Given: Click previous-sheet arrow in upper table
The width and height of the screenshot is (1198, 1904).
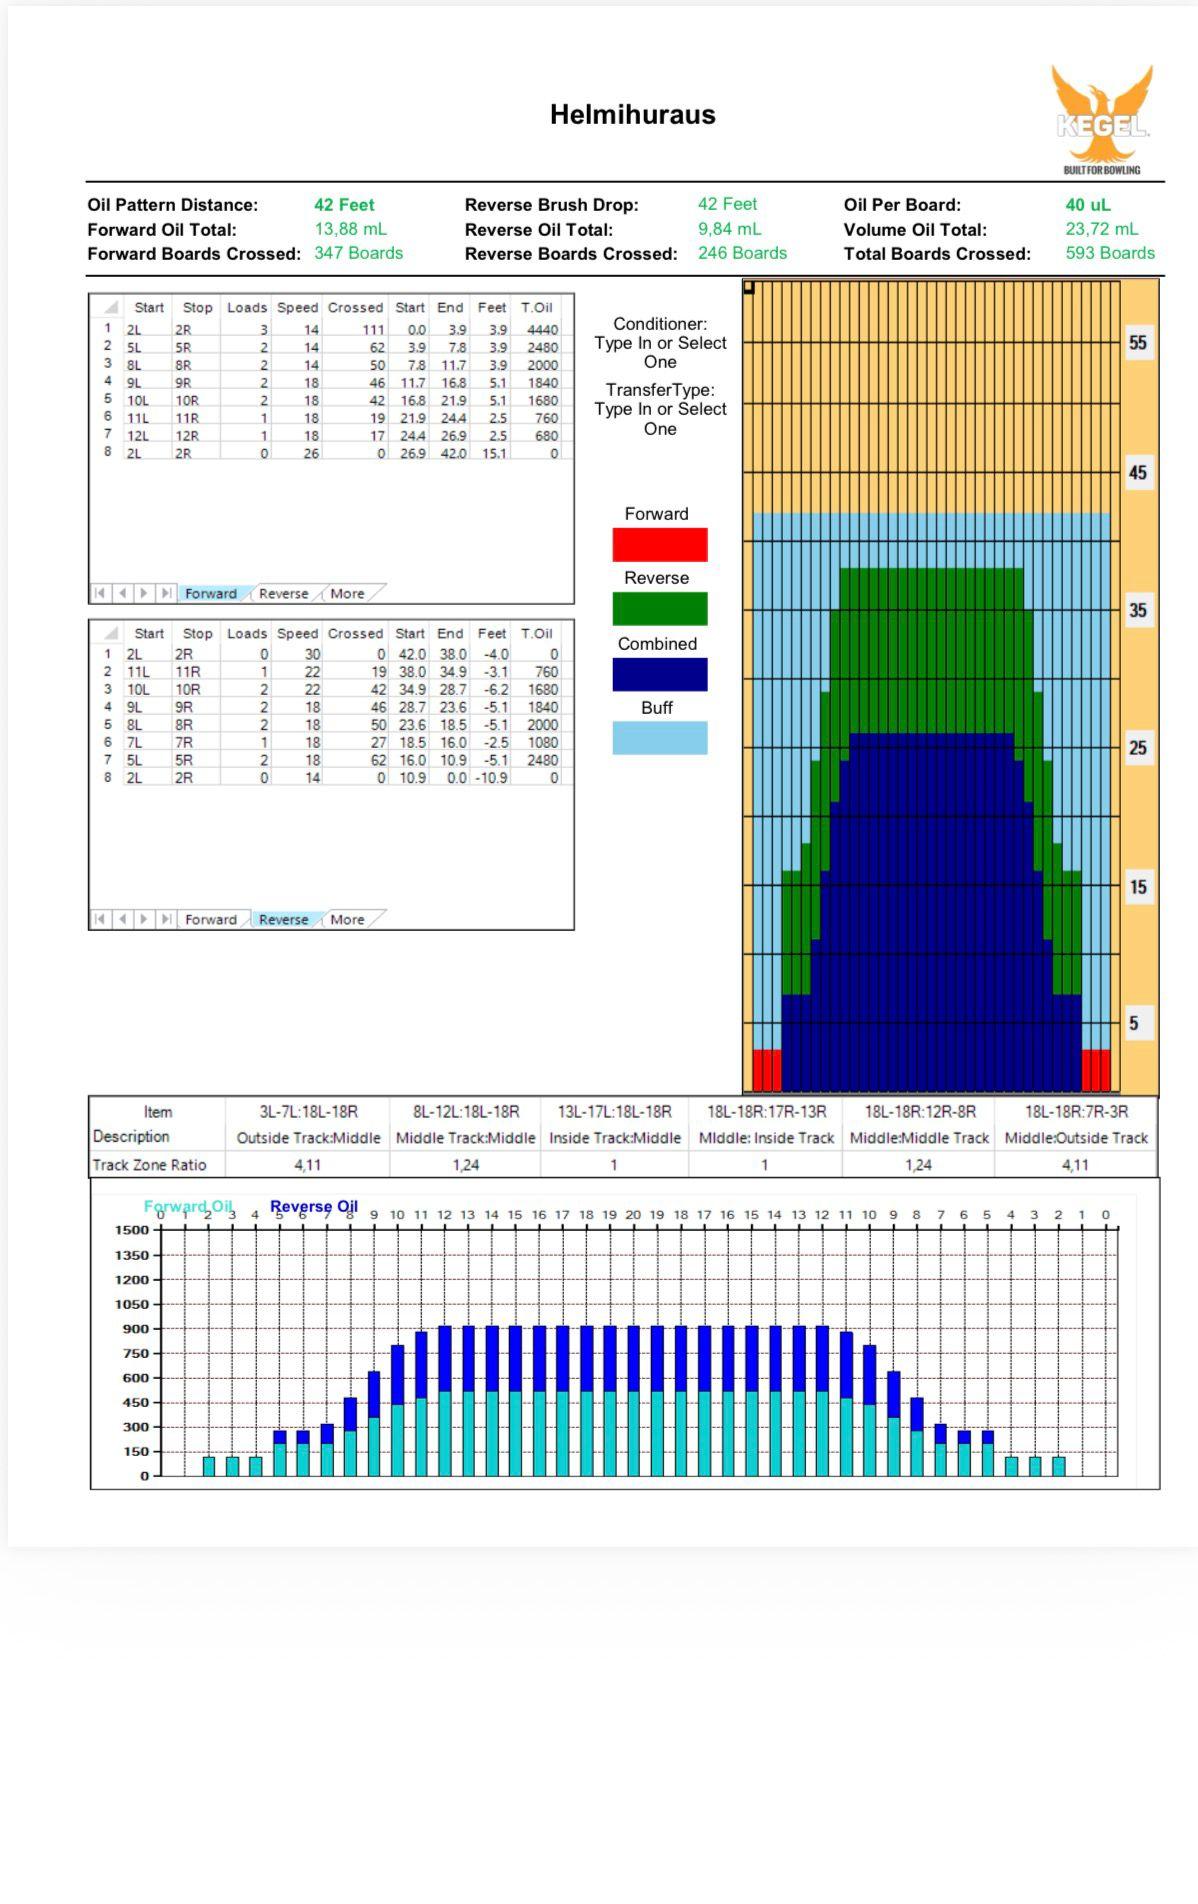Looking at the screenshot, I should [122, 593].
